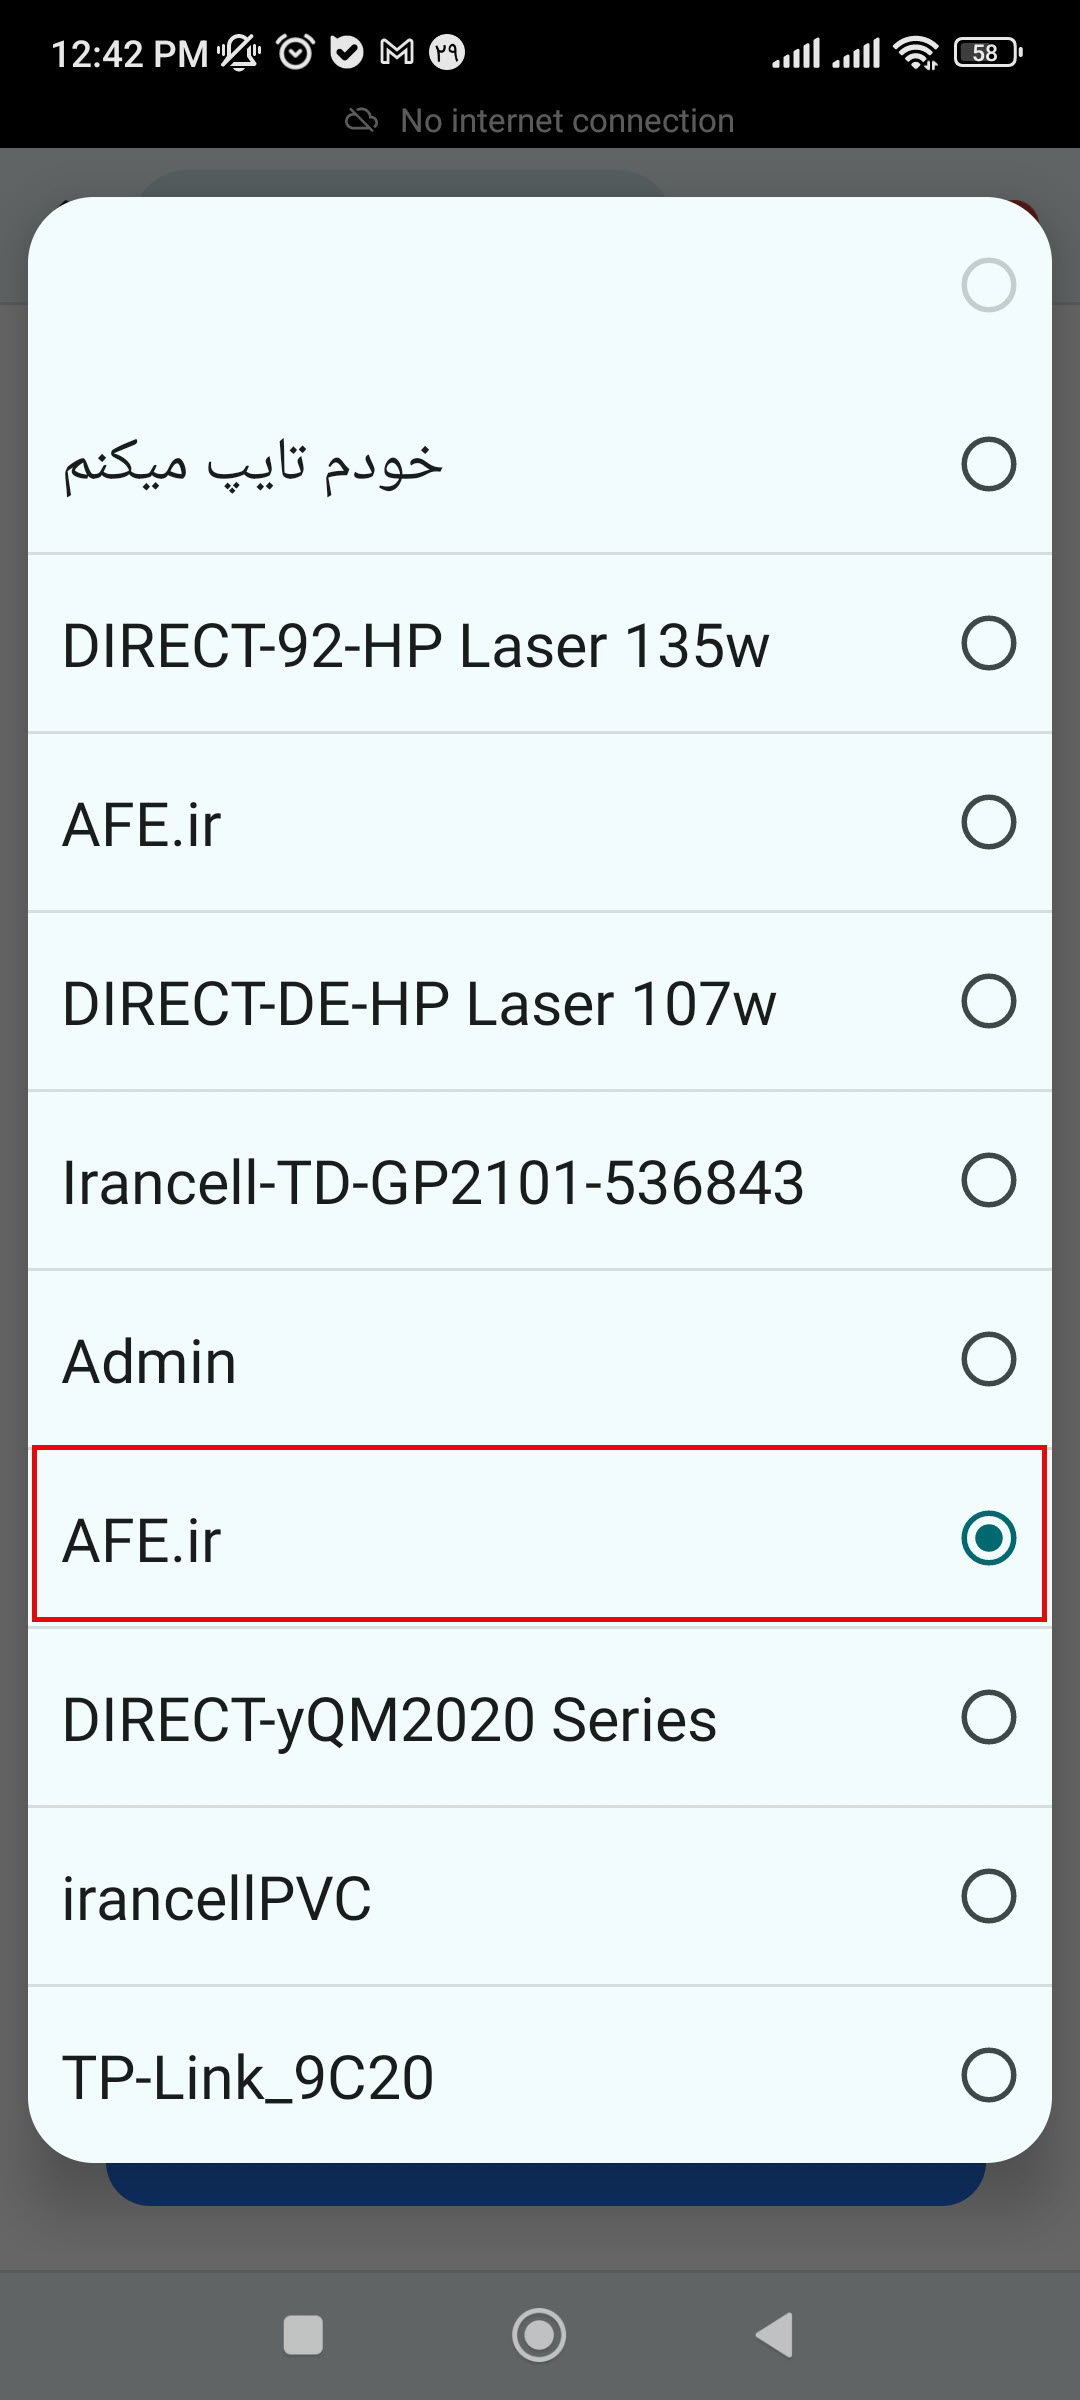Pick the Admin network entry

coord(540,1359)
